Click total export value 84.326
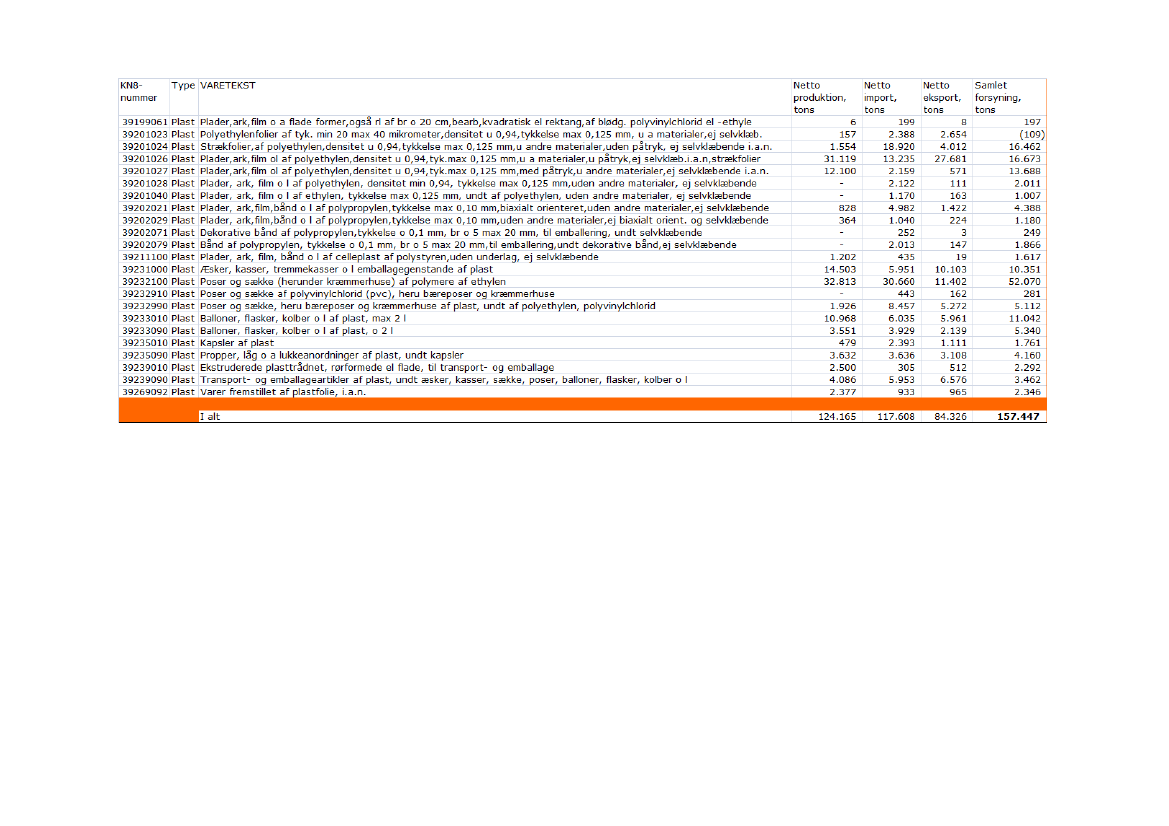1169x826 pixels. (x=951, y=417)
